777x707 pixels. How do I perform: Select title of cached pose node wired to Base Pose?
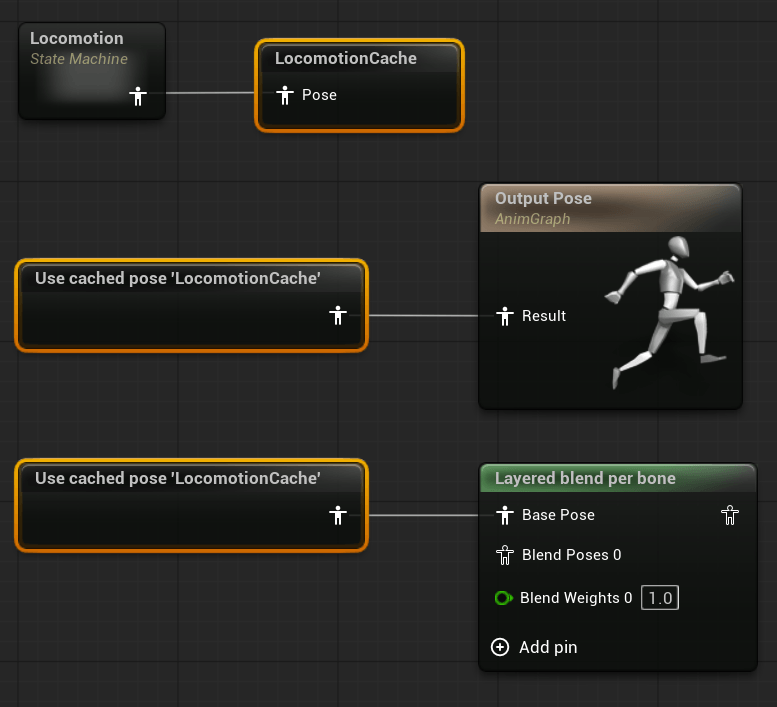tap(178, 478)
